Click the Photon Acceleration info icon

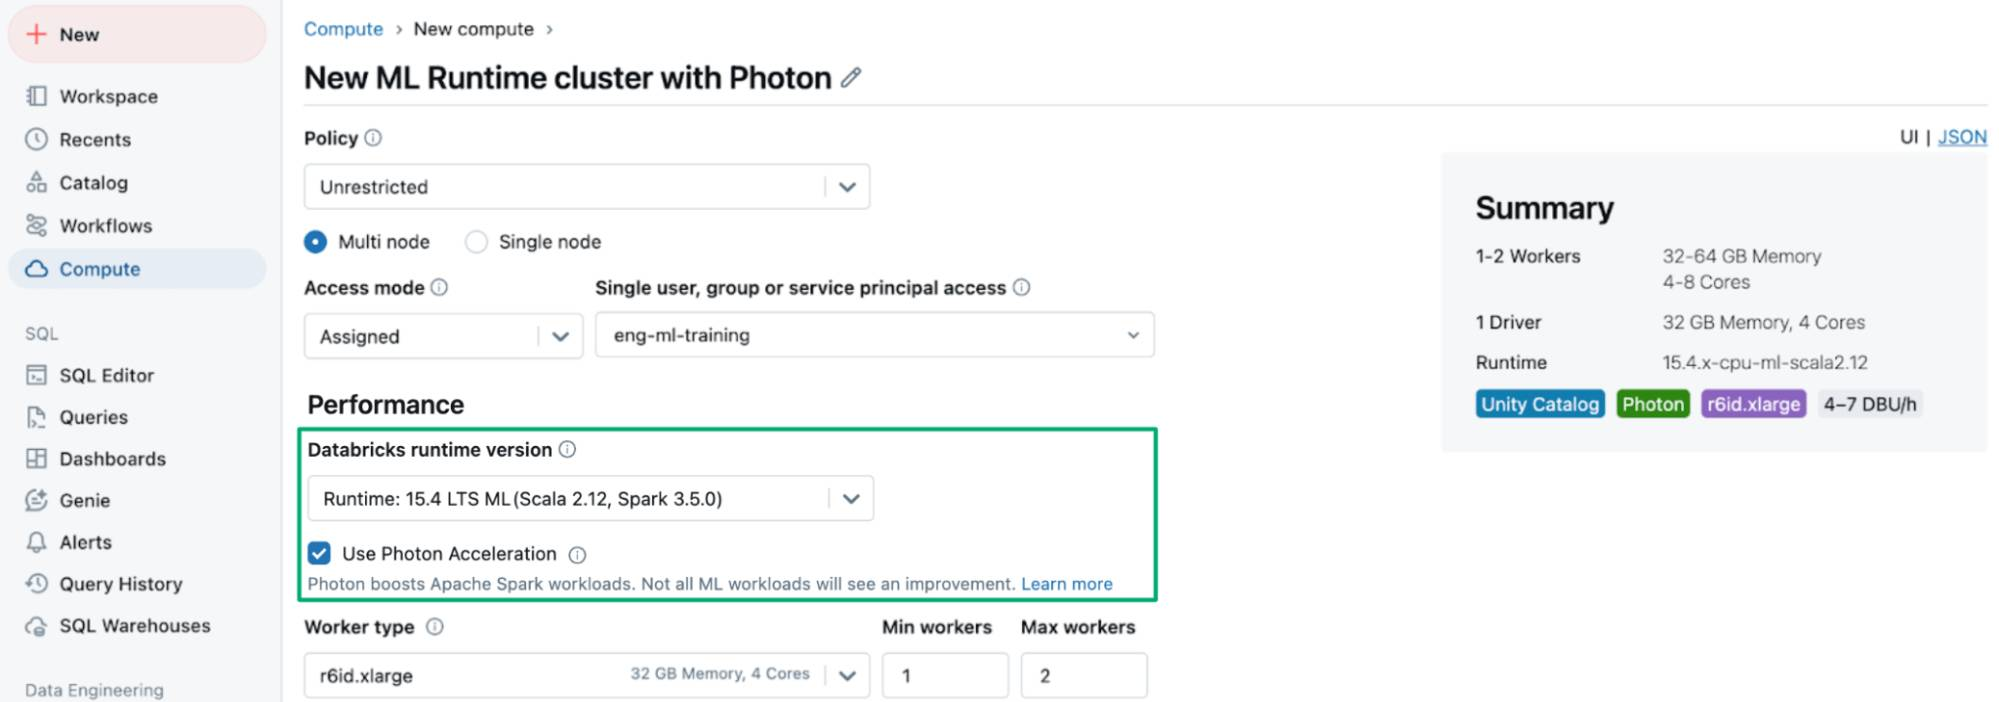point(577,554)
